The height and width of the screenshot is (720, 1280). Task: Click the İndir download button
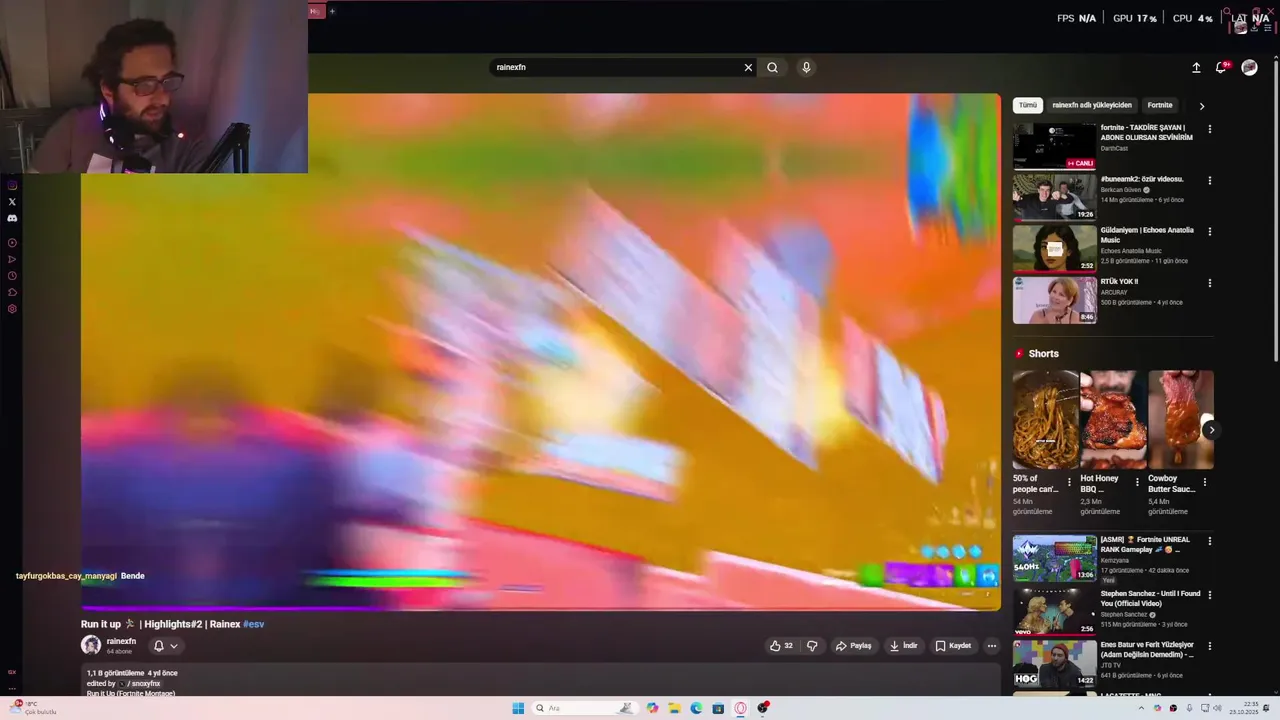point(904,646)
